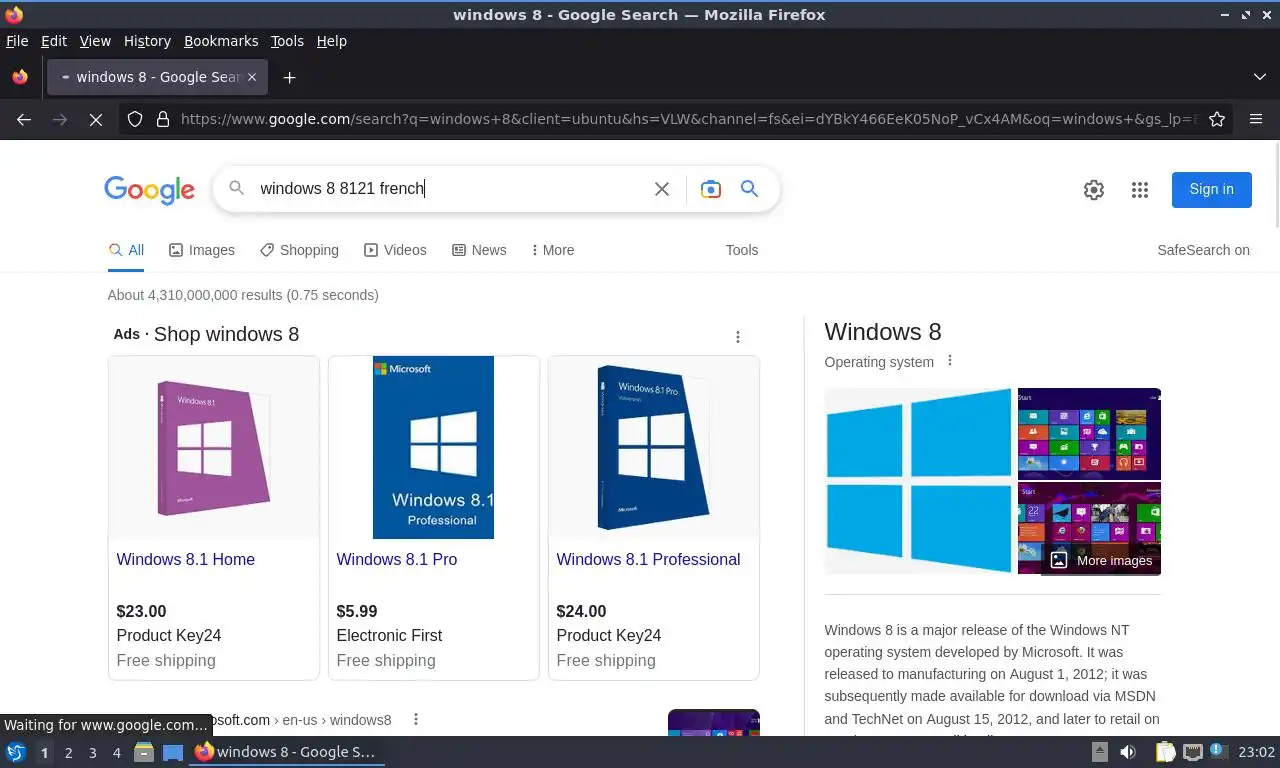This screenshot has height=768, width=1280.
Task: Open the notification info tray icon
Action: tap(1218, 751)
